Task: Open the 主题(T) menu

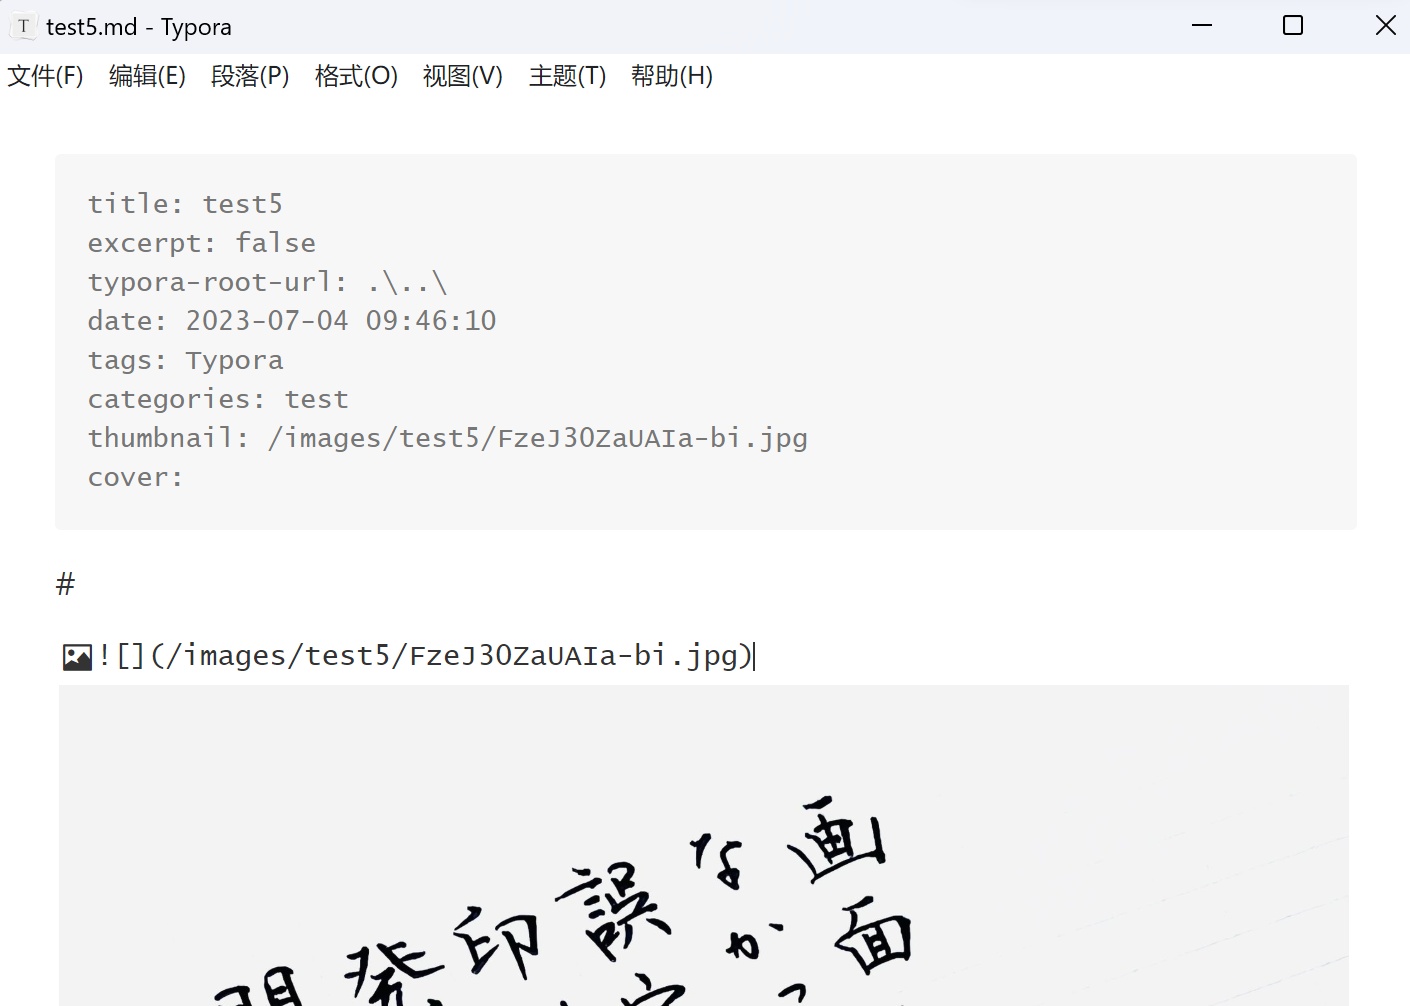Action: [567, 76]
